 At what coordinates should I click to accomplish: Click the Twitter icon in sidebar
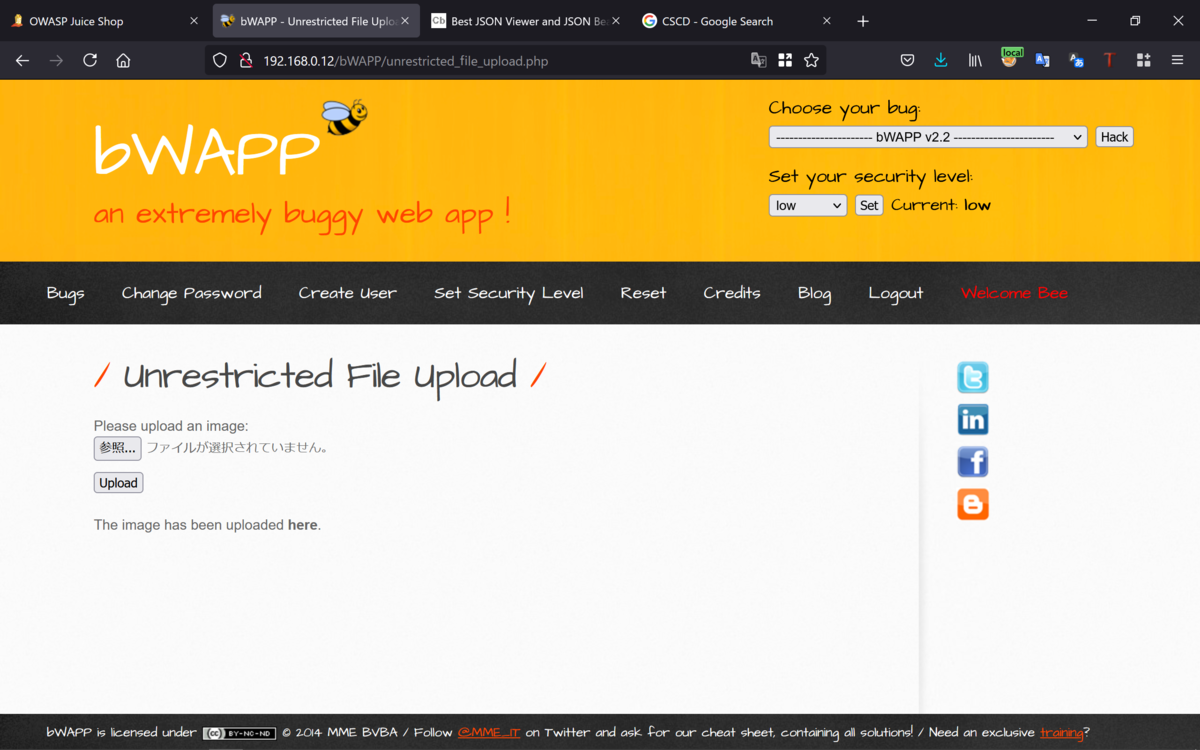[x=972, y=378]
